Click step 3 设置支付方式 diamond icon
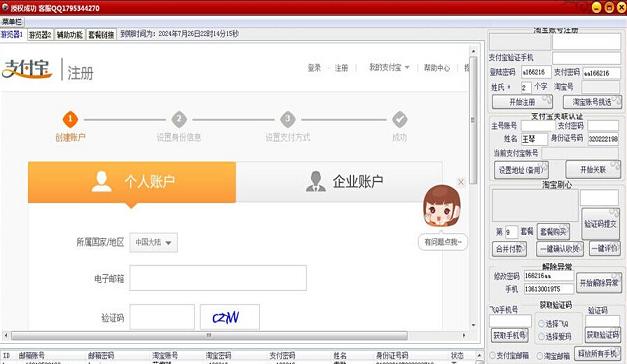Image resolution: width=627 pixels, height=364 pixels. tap(288, 119)
